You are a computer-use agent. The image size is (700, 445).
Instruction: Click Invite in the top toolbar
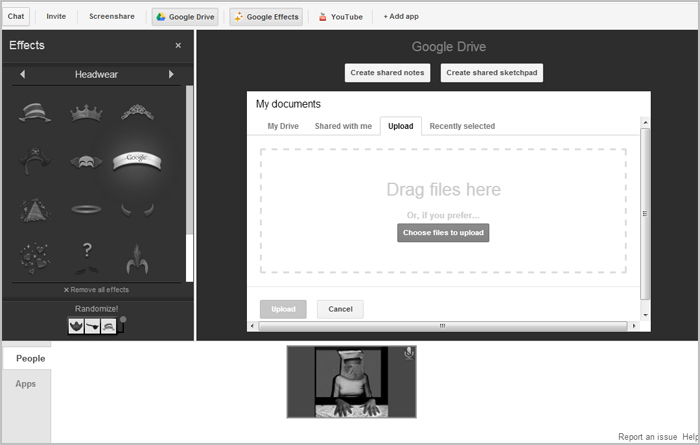coord(56,16)
